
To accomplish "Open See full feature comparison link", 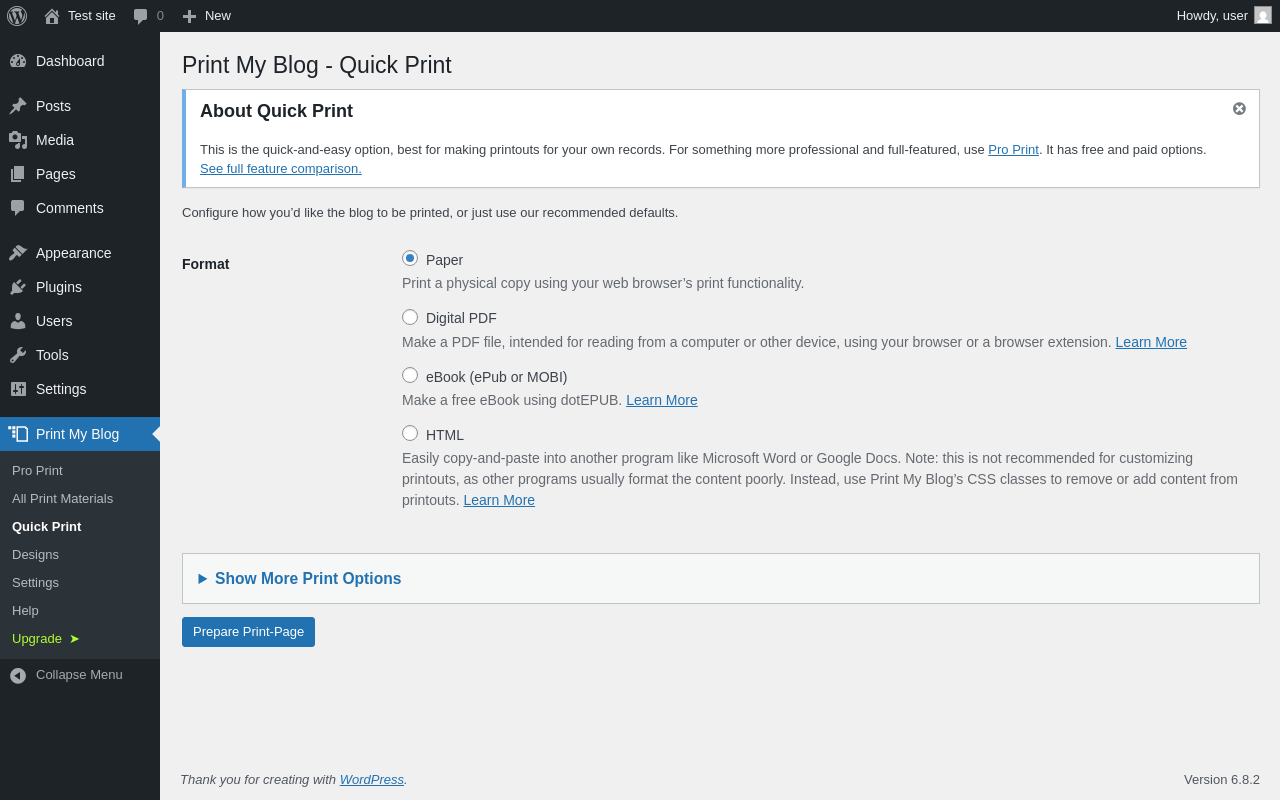I will click(x=281, y=168).
